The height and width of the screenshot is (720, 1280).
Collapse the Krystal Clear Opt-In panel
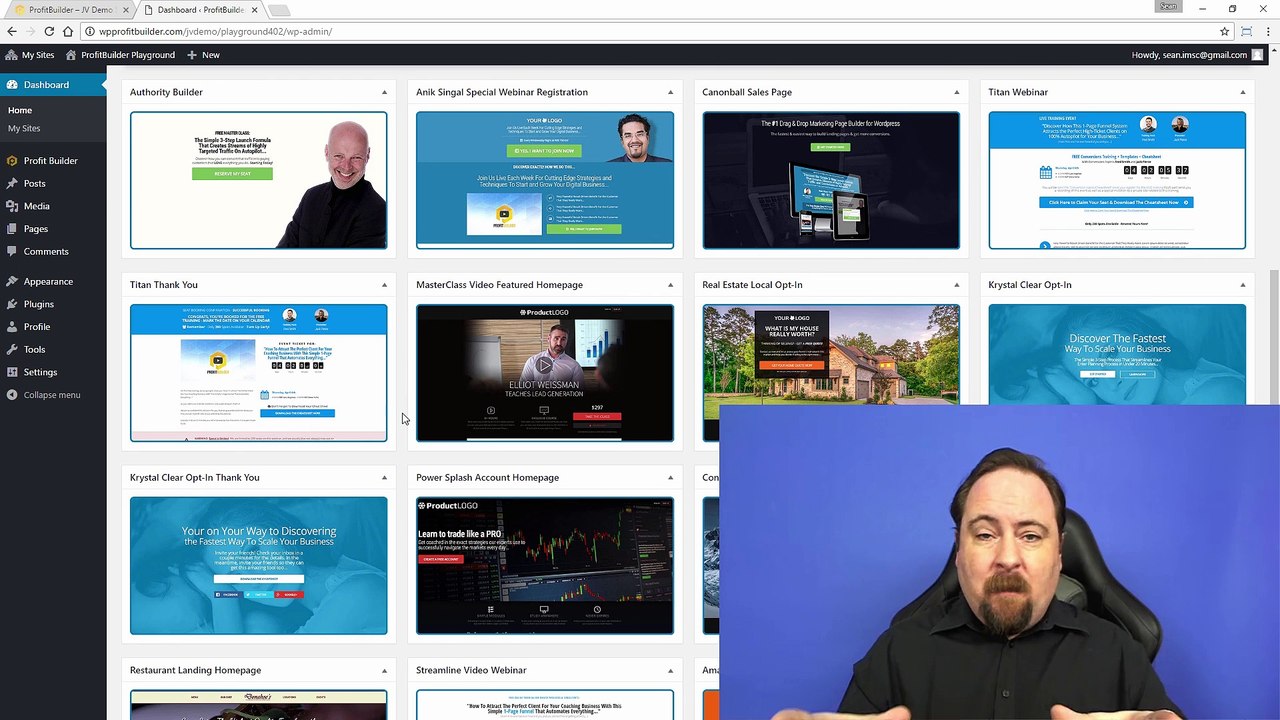tap(1243, 285)
